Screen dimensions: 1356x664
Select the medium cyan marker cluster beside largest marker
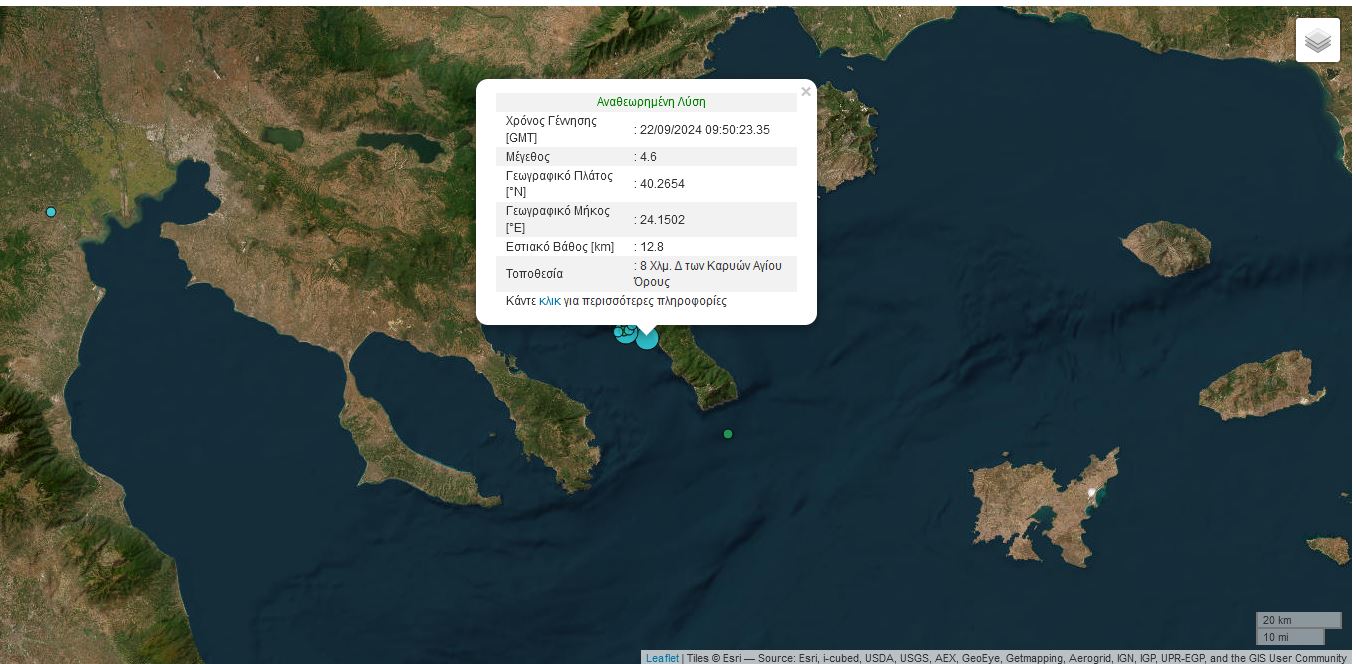point(627,332)
